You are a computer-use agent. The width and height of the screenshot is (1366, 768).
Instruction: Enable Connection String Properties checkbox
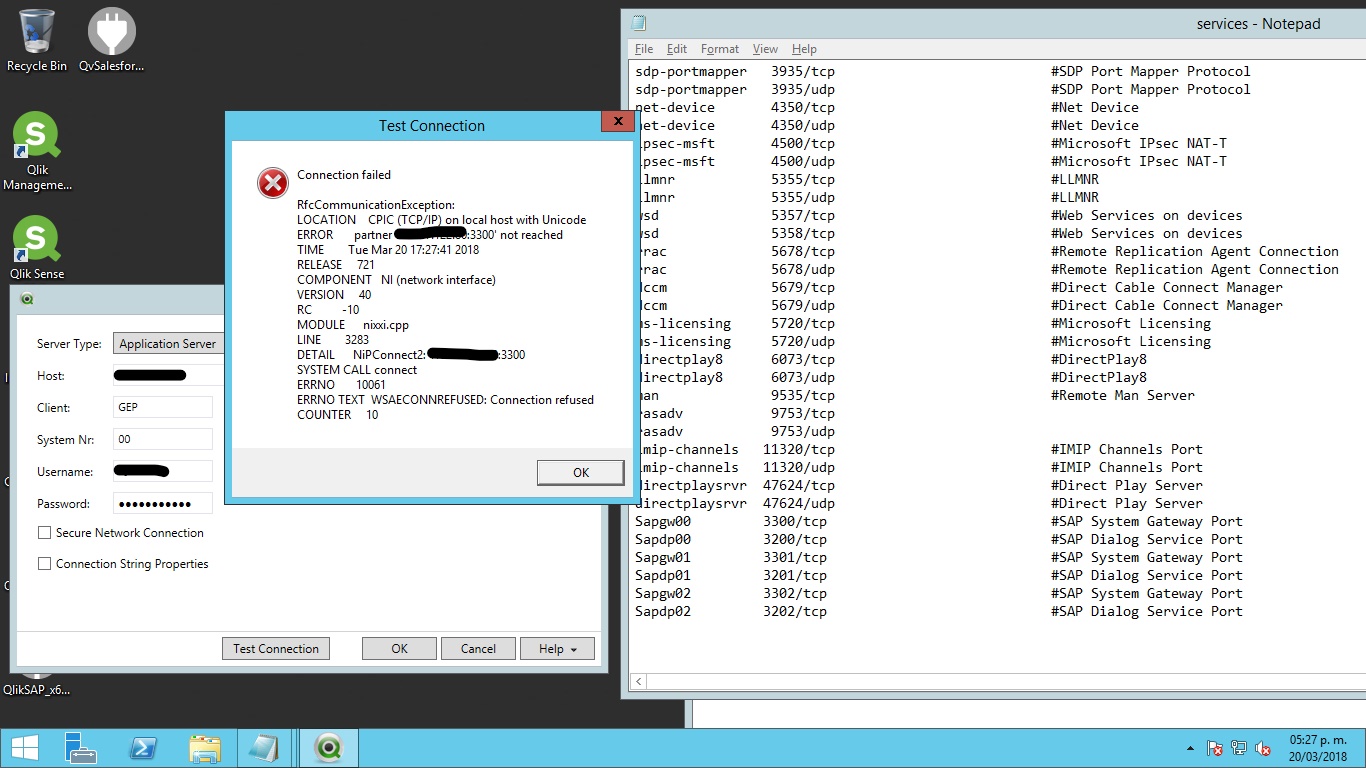point(44,564)
